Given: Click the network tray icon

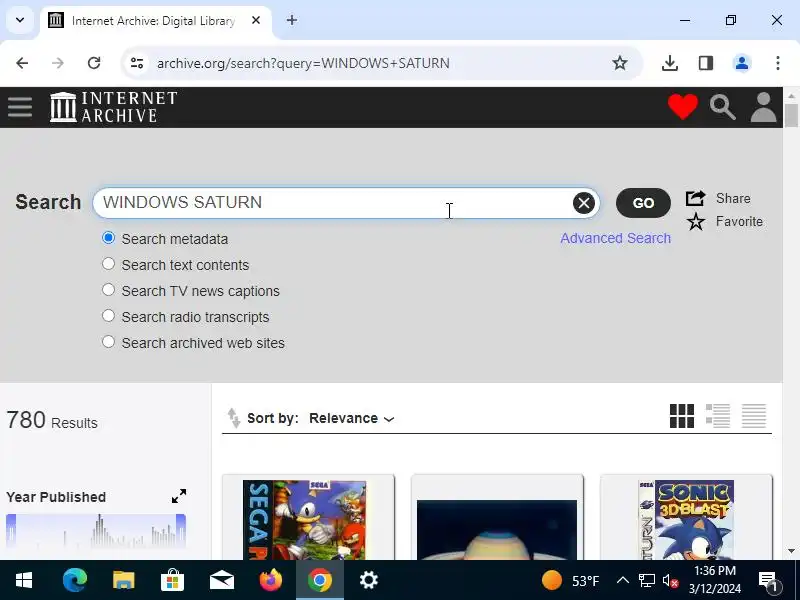Looking at the screenshot, I should 646,581.
